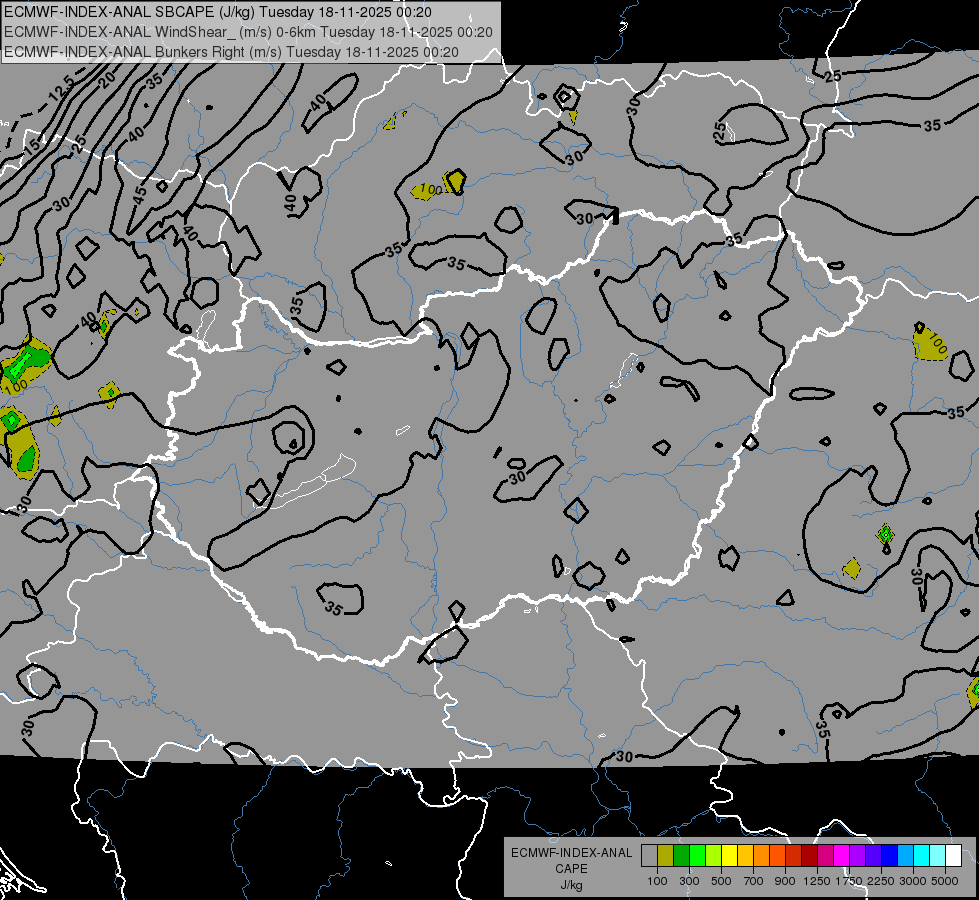Click the bright green swatch above 300

tap(697, 856)
